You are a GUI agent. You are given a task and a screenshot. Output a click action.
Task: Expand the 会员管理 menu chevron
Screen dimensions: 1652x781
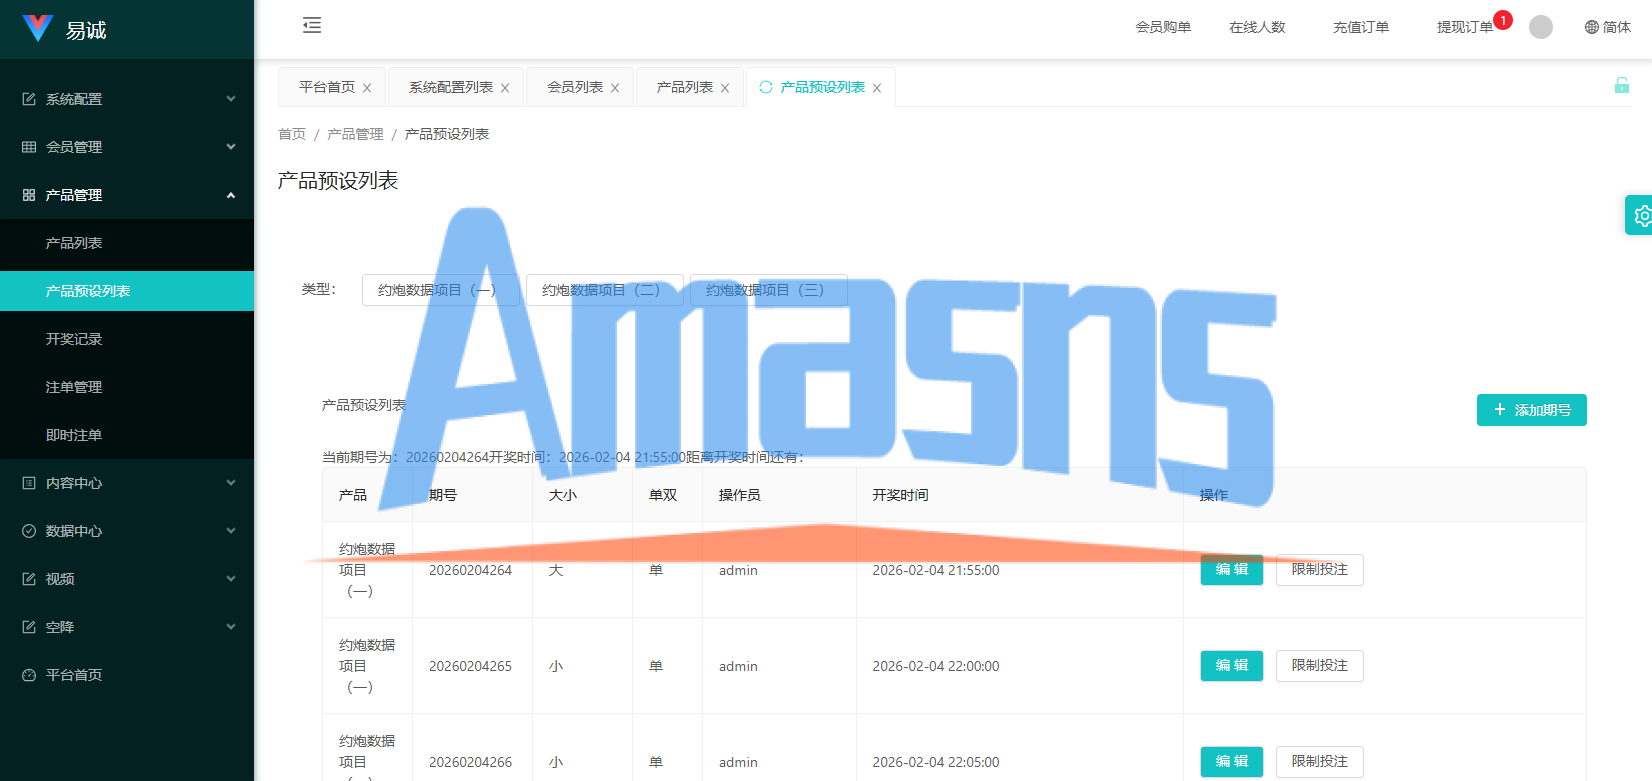(x=231, y=147)
